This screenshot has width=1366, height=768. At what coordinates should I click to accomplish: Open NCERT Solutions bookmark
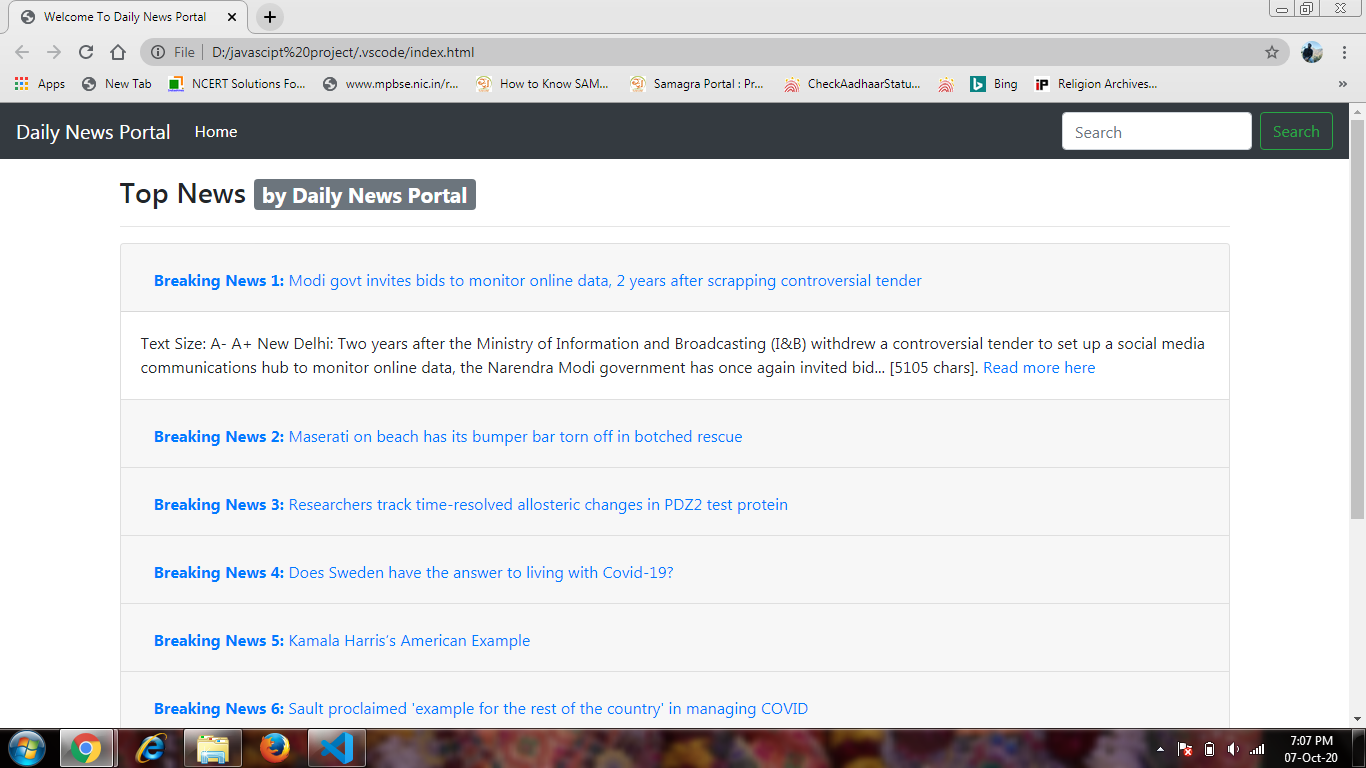point(237,84)
